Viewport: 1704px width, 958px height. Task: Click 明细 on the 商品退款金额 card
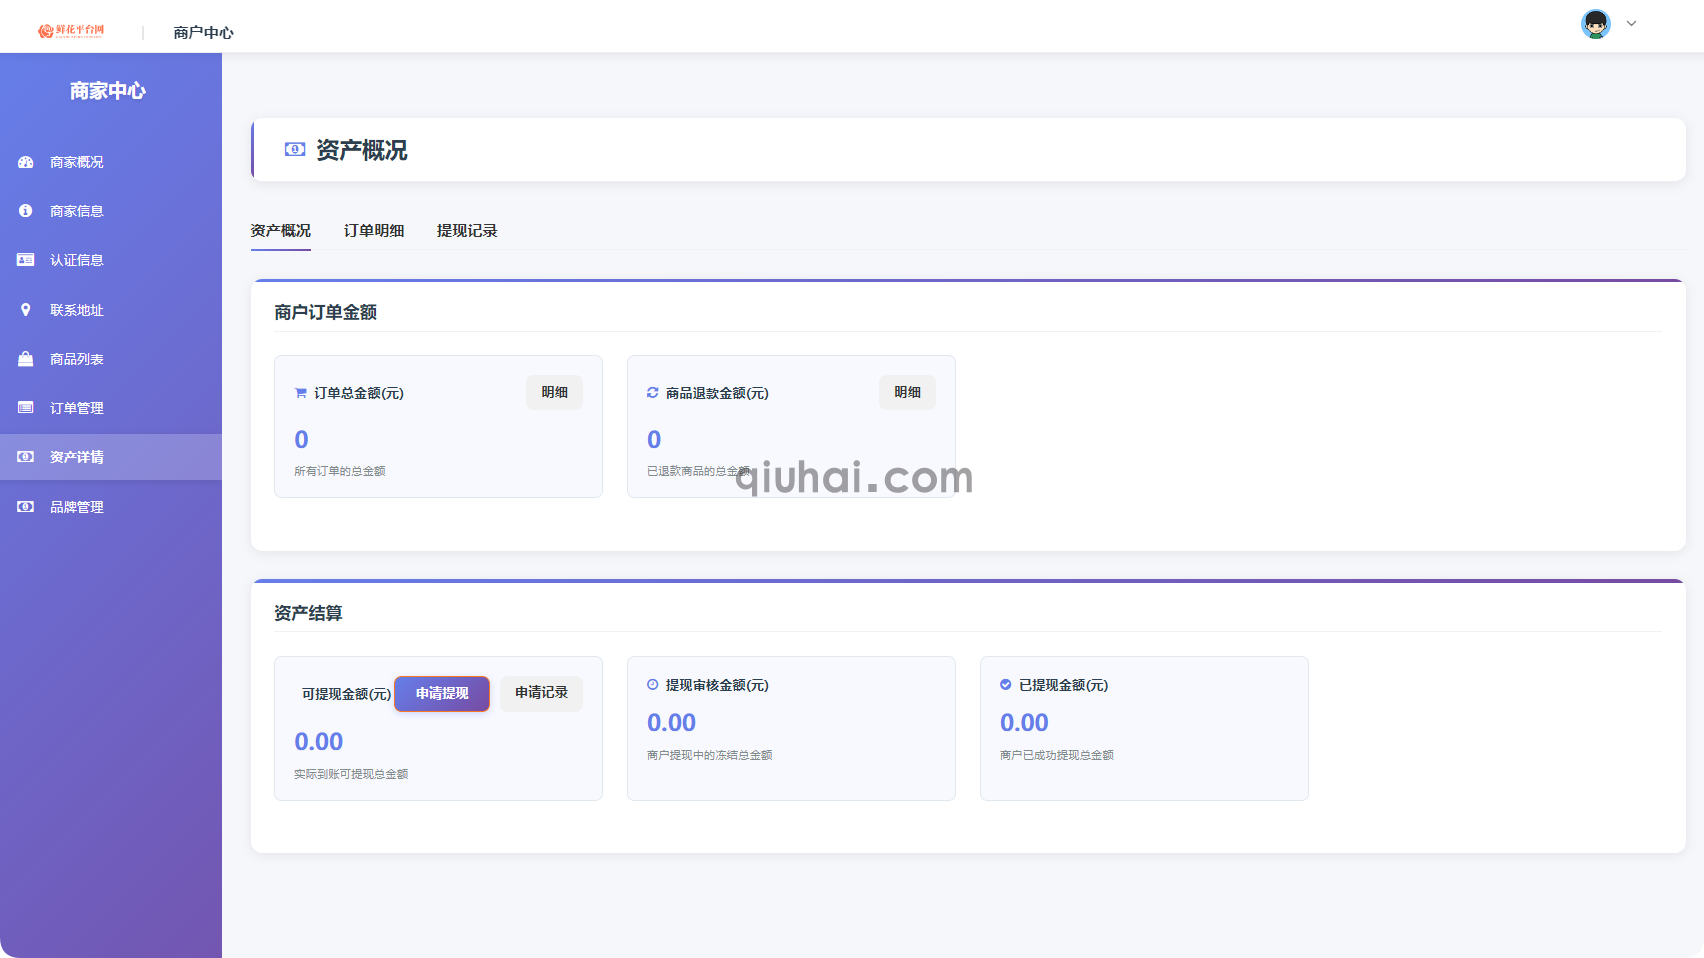[x=907, y=393]
